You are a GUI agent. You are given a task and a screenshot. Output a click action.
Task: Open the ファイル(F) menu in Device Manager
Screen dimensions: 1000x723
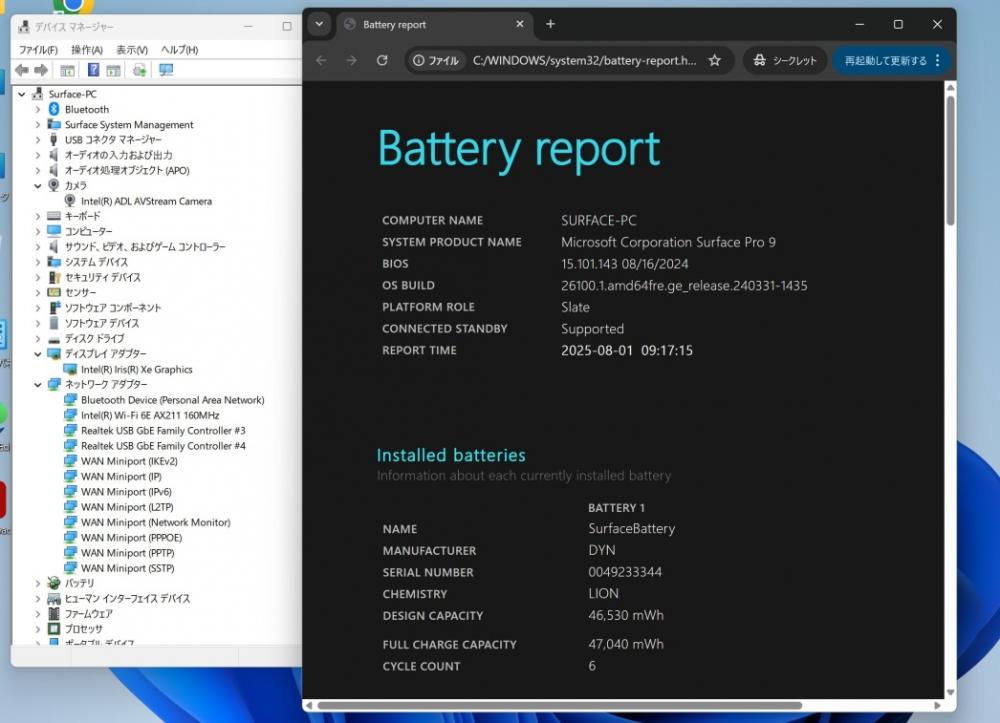pos(38,50)
